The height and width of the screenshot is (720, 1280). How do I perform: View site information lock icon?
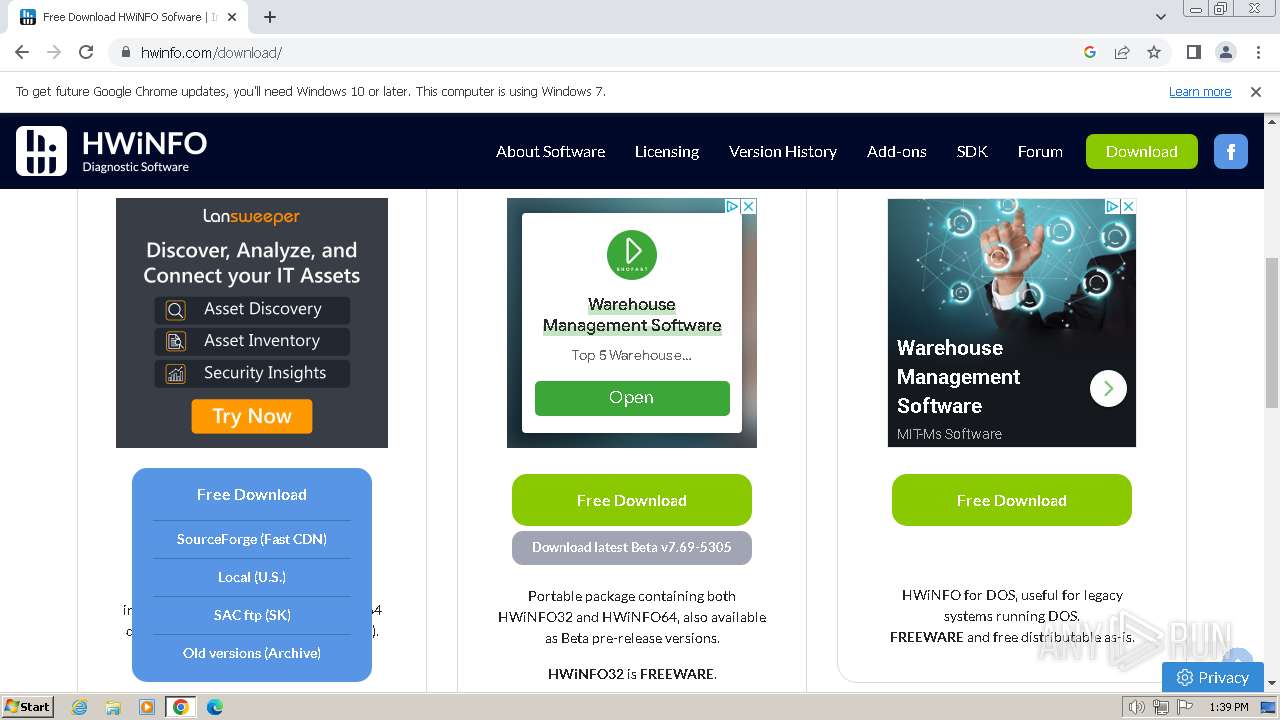click(x=126, y=52)
